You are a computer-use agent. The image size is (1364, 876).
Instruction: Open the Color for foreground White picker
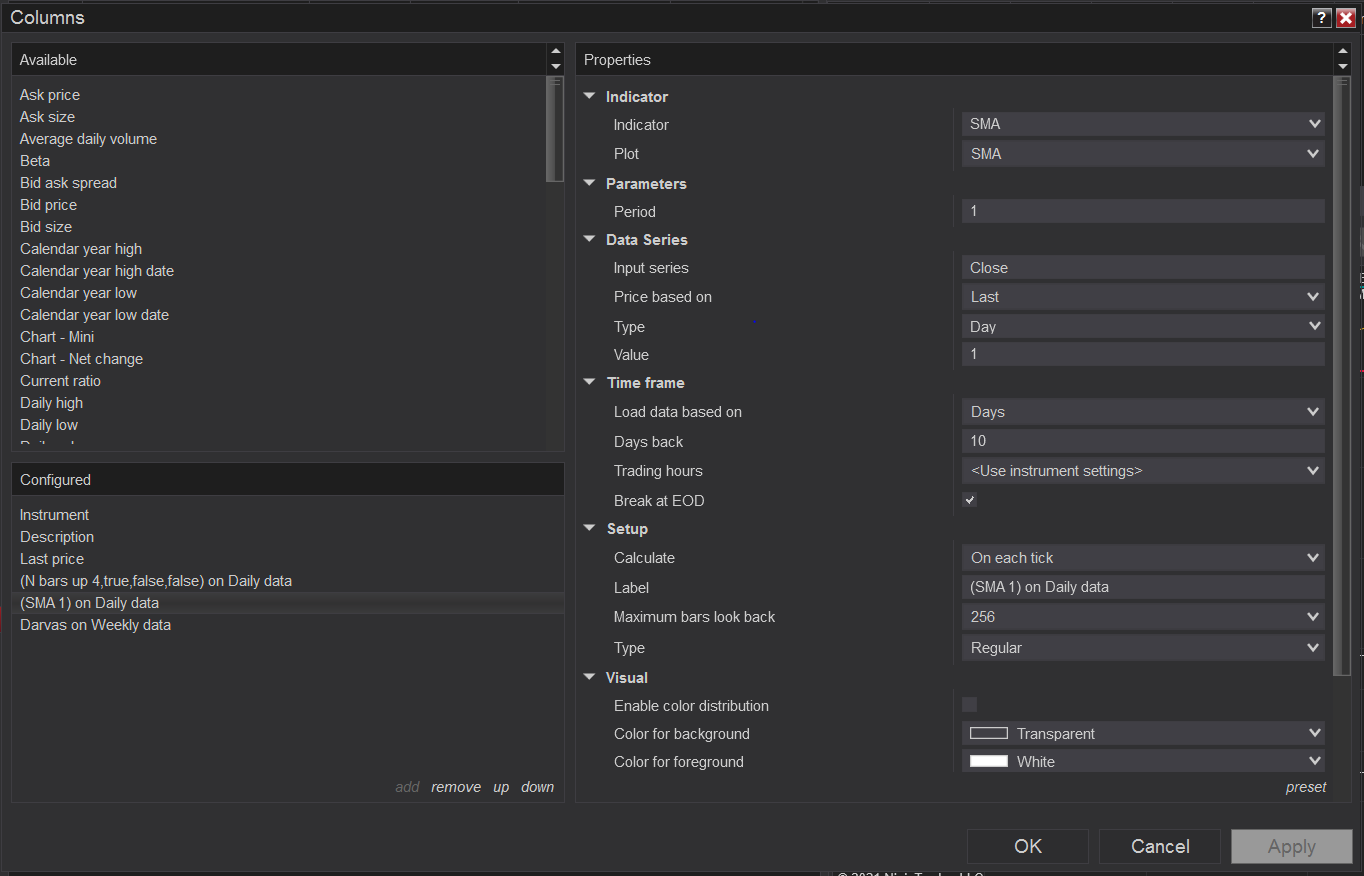pyautogui.click(x=1143, y=762)
